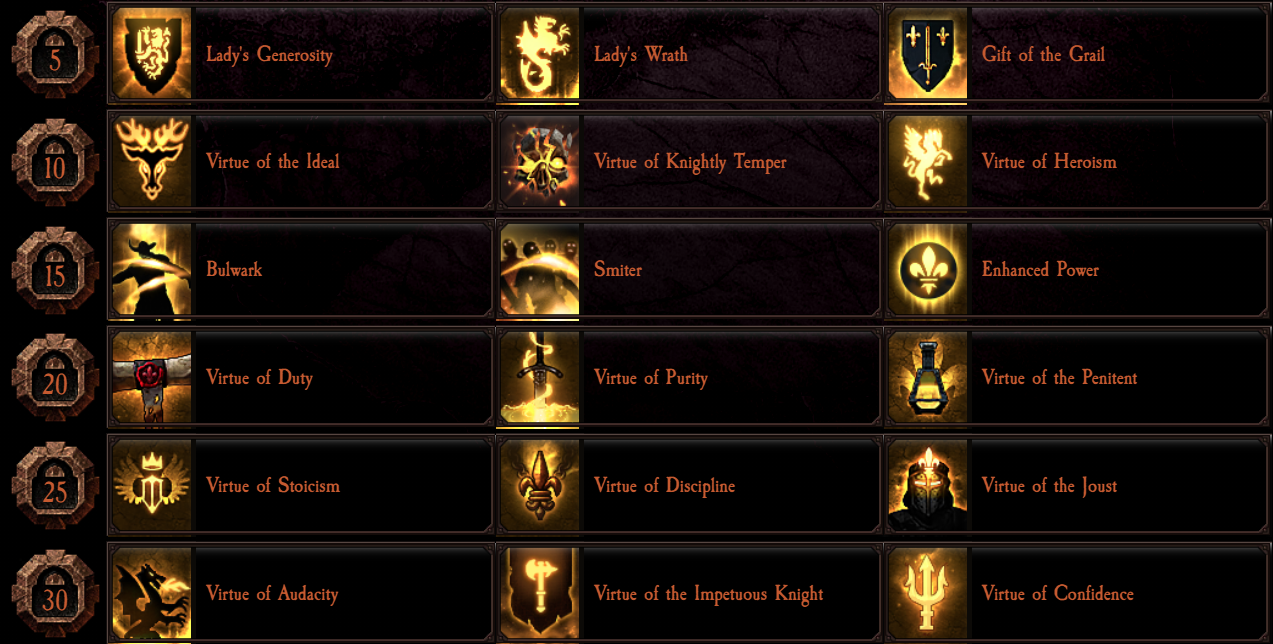Click the level 15 lock badge

[55, 272]
